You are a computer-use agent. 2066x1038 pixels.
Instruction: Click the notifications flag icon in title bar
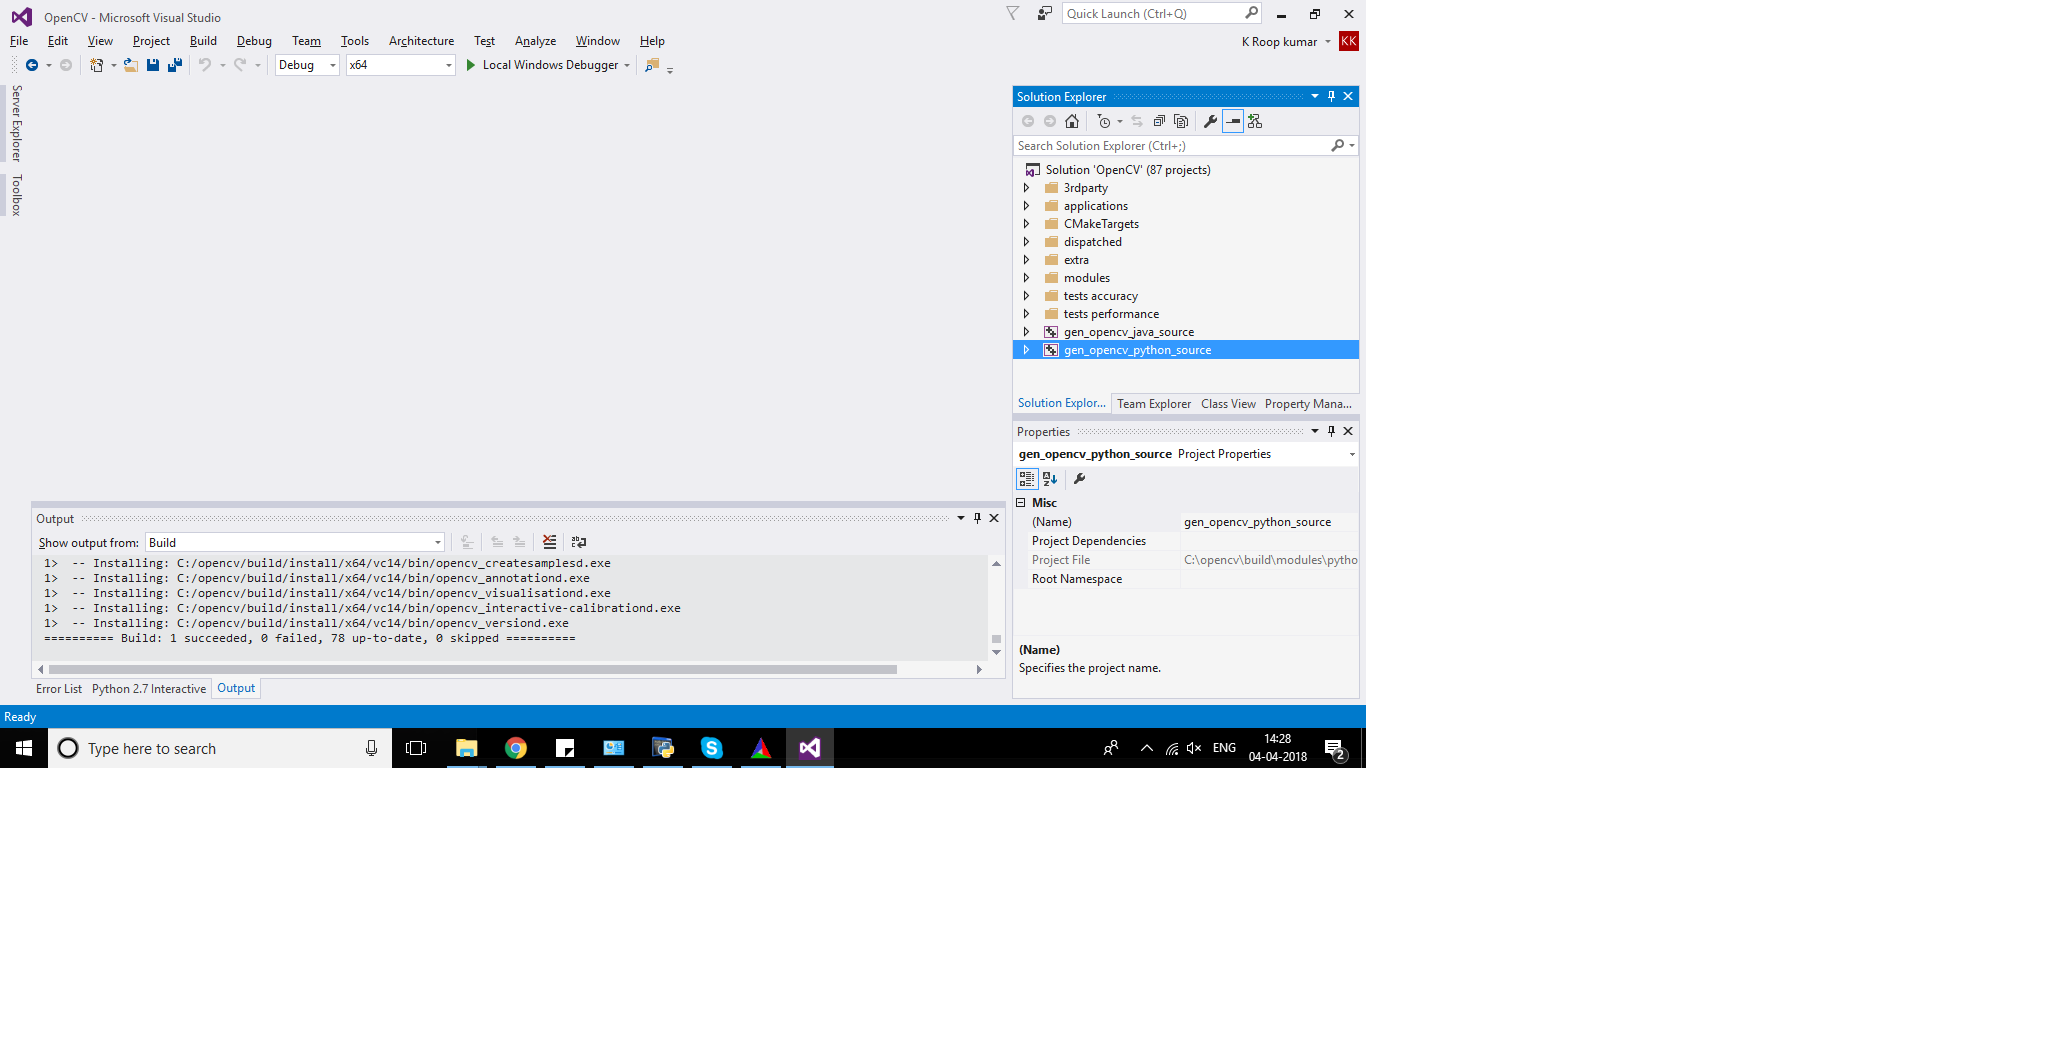tap(1013, 14)
